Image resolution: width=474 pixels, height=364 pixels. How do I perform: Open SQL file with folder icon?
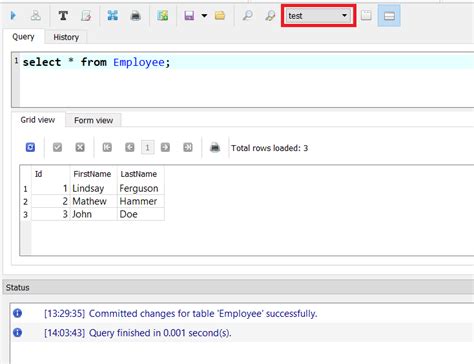coord(220,15)
